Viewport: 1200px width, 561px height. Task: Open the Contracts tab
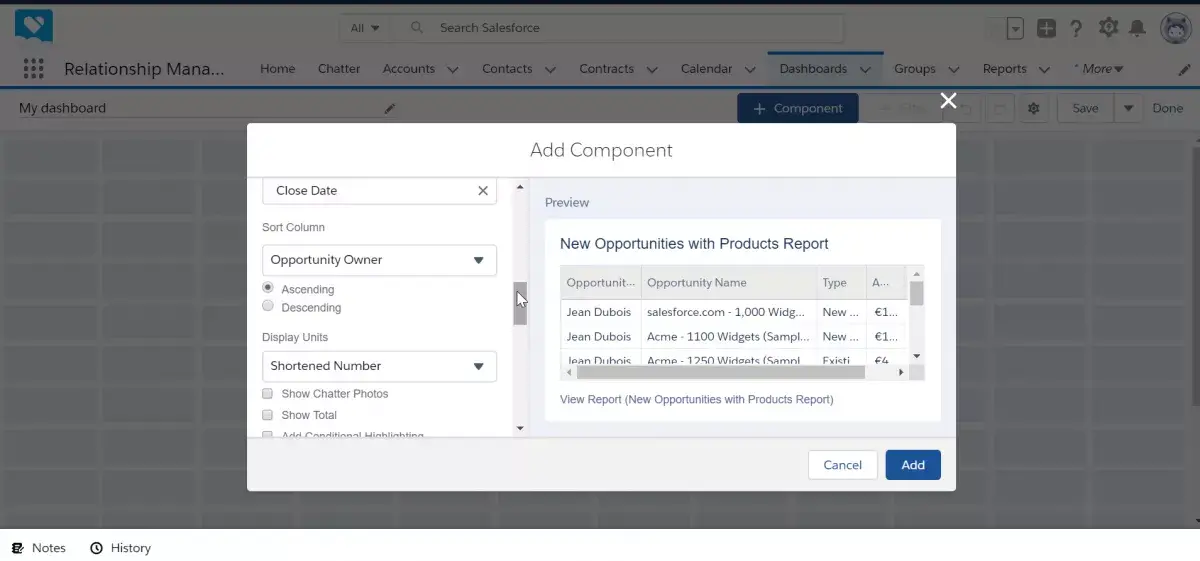606,69
